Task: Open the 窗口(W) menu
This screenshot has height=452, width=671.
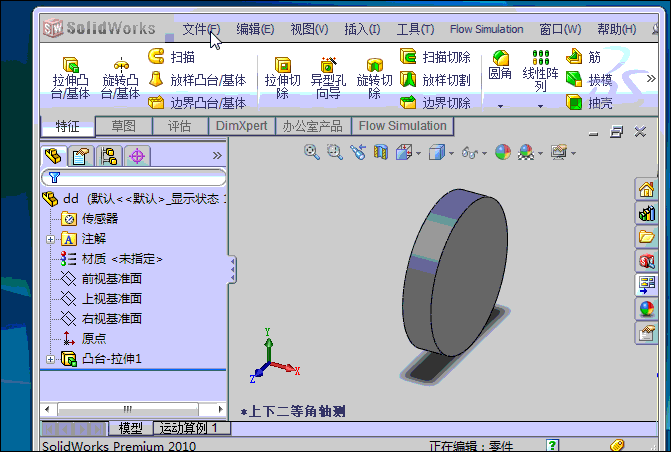Action: coord(560,29)
